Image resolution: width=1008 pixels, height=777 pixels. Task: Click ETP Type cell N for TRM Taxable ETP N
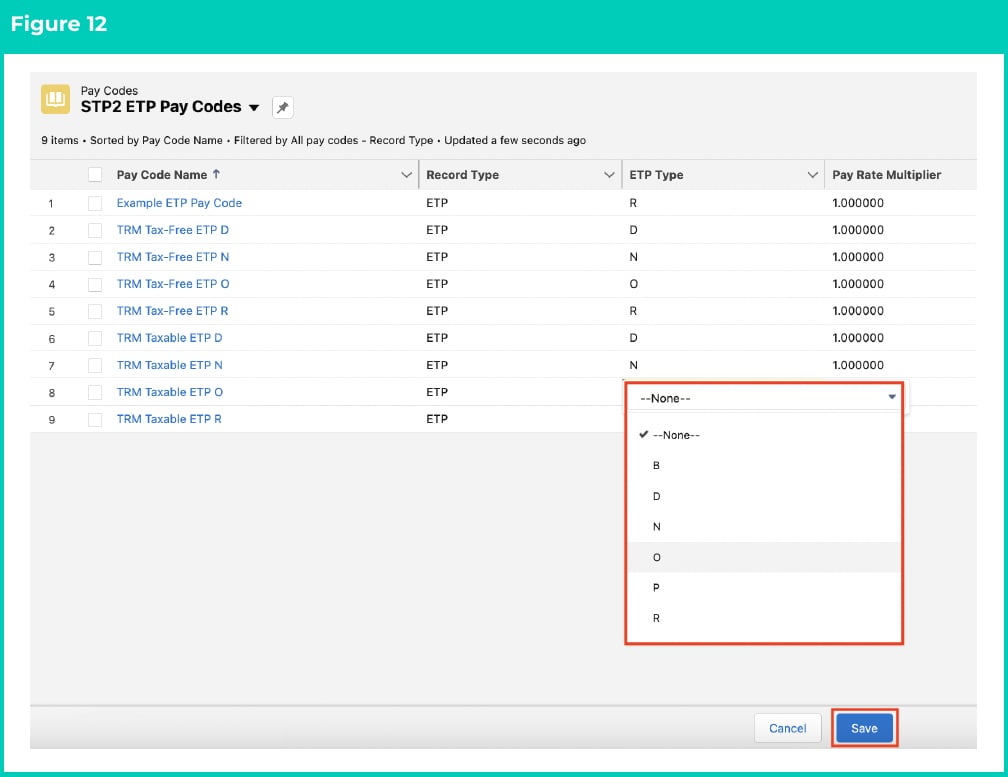[633, 365]
